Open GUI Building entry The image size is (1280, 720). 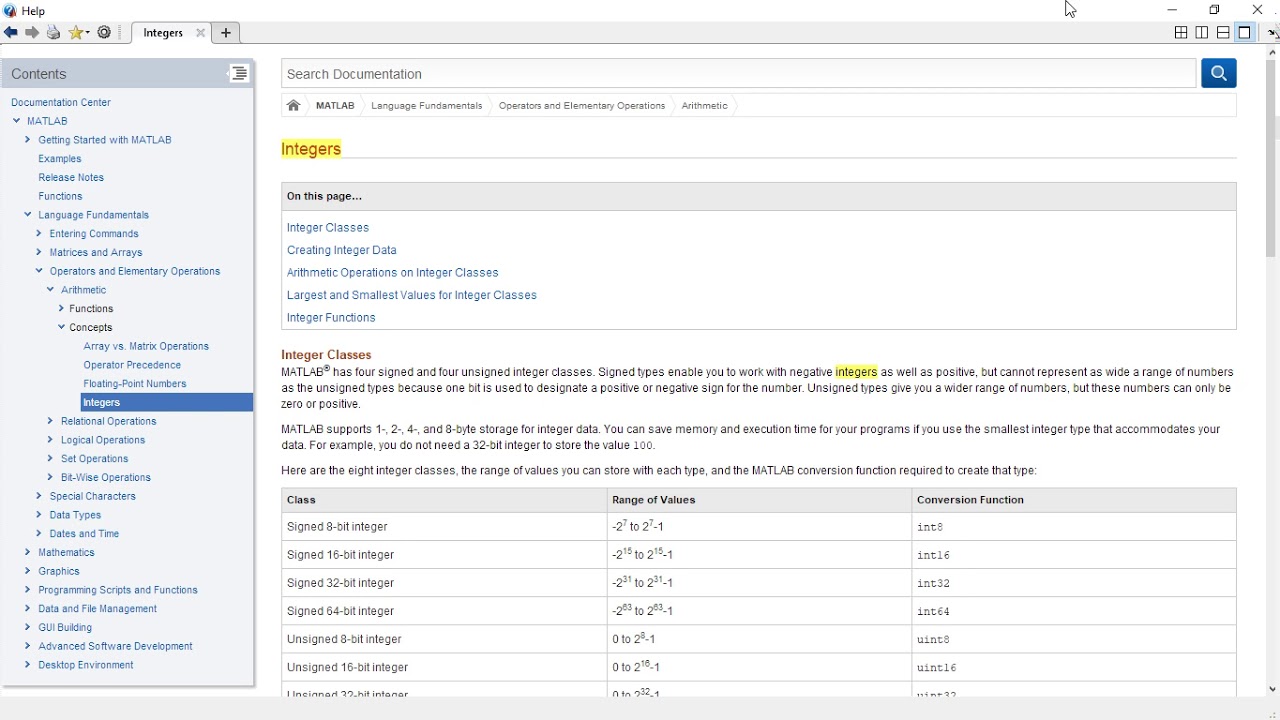pyautogui.click(x=65, y=628)
